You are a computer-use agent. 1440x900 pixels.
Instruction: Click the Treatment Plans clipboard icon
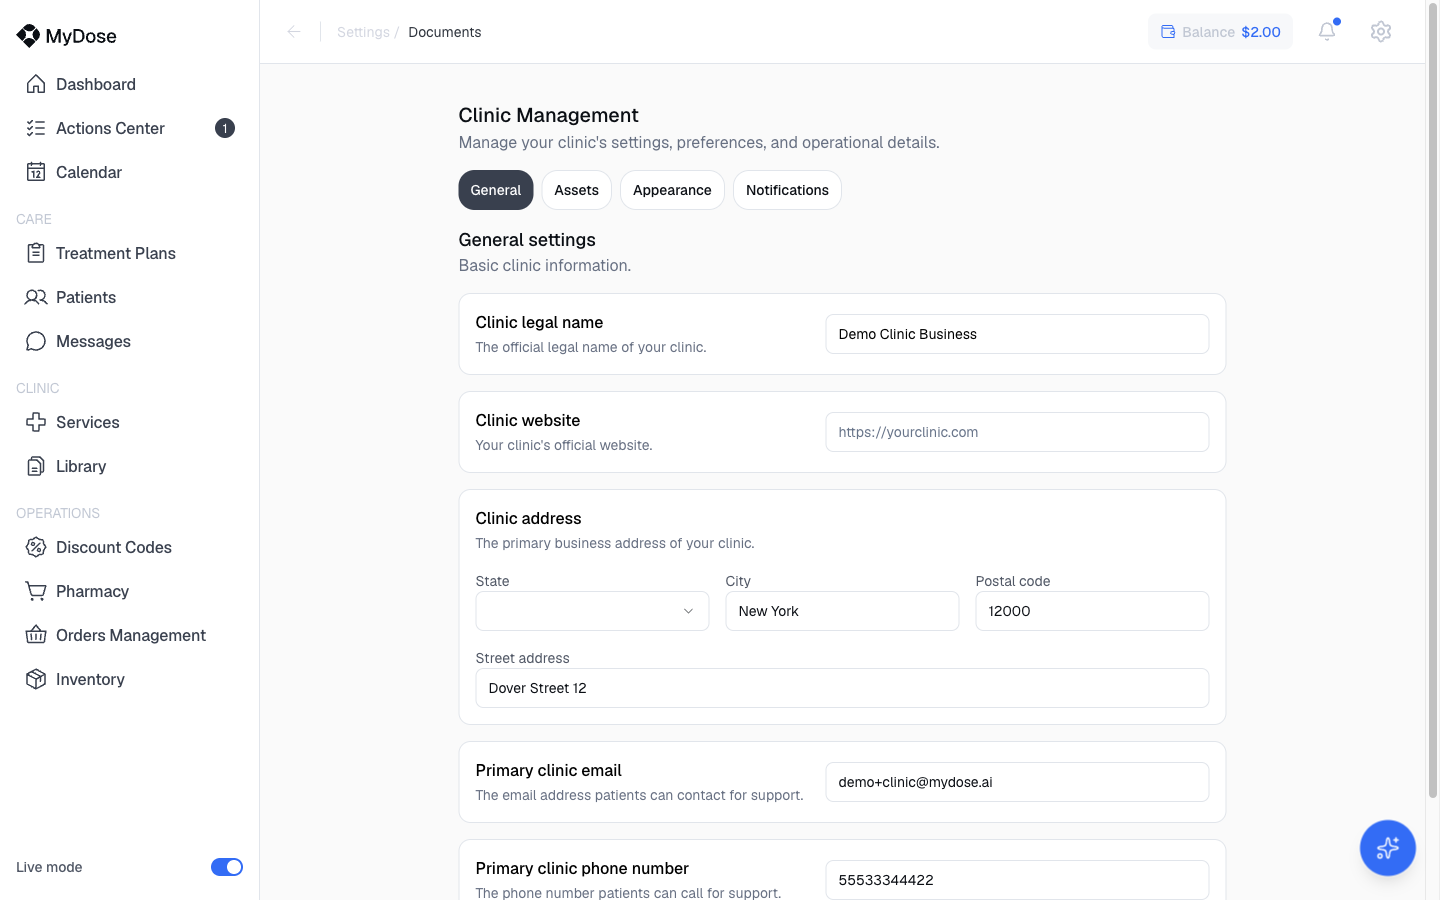36,253
